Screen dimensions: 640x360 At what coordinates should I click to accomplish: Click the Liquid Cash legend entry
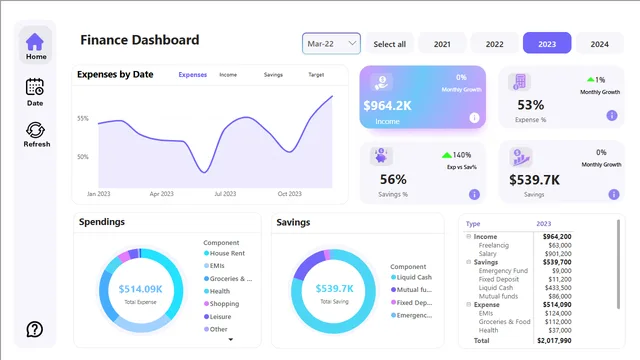coord(411,277)
